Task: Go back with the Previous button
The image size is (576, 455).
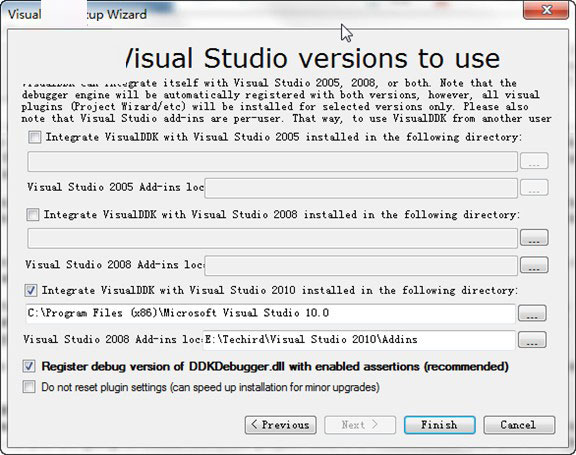Action: 281,425
